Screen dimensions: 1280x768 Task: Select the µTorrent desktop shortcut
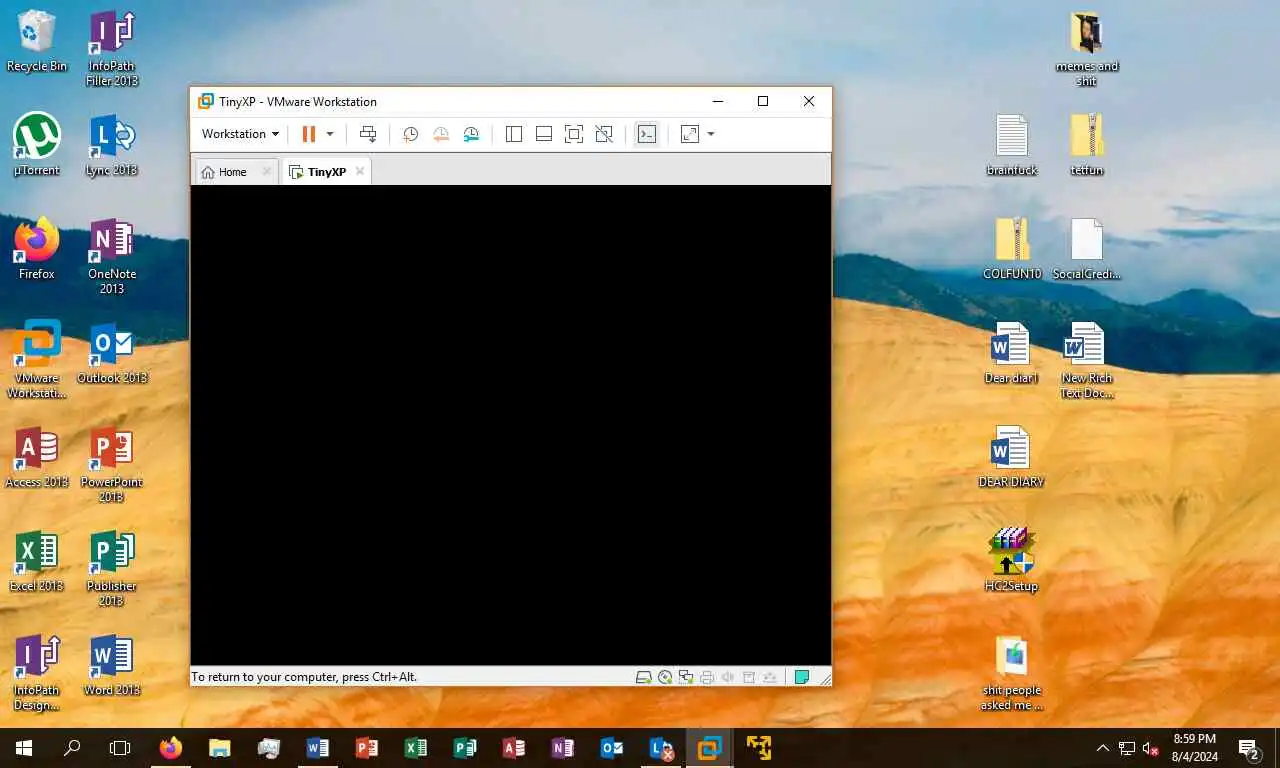pos(37,145)
